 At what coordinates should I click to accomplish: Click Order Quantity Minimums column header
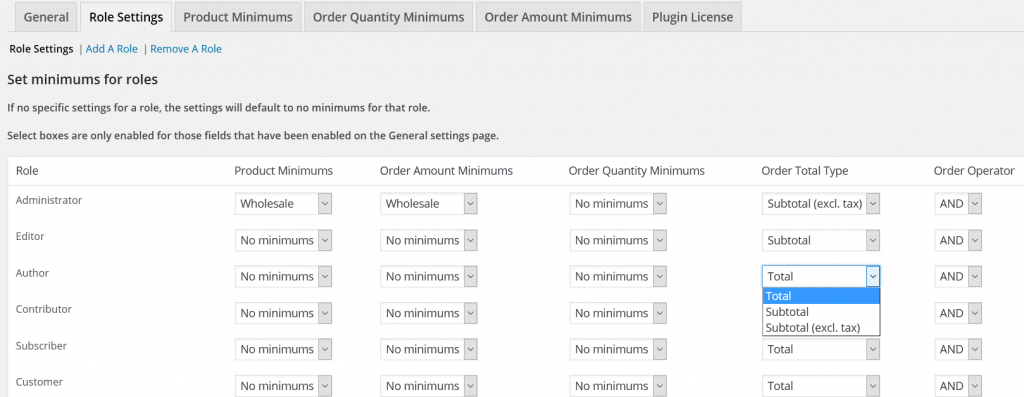pos(637,171)
